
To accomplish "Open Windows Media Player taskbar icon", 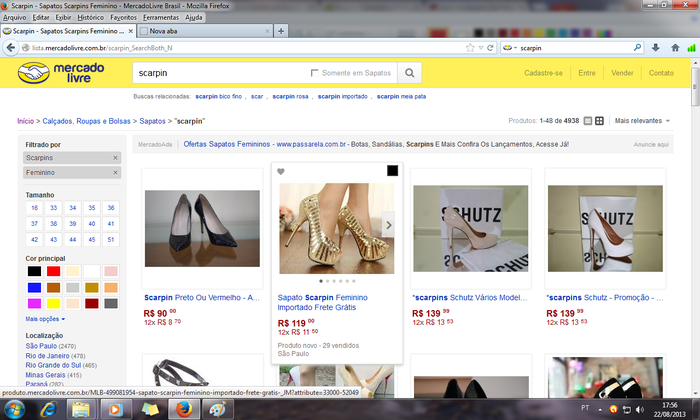I will (x=115, y=409).
